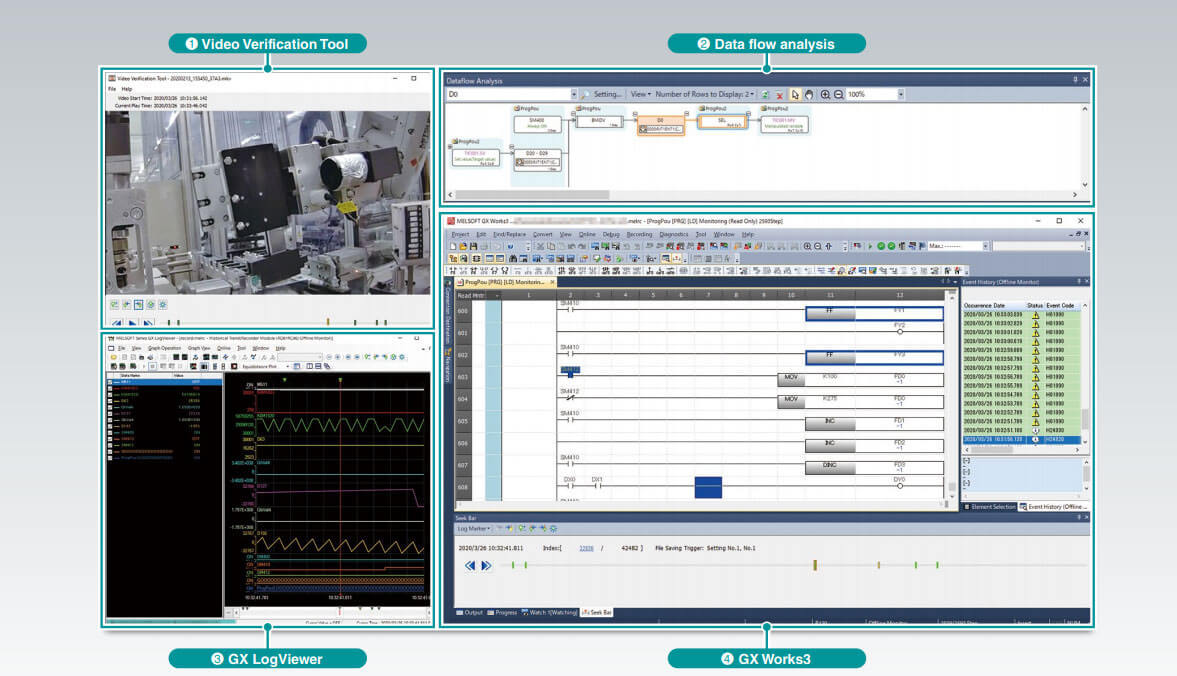Image resolution: width=1177 pixels, height=676 pixels.
Task: Click seek backward arrow in Seek Bar
Action: click(470, 565)
